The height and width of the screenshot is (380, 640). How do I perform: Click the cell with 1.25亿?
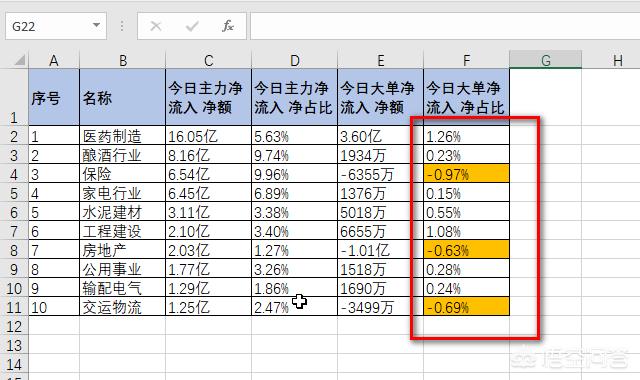209,307
